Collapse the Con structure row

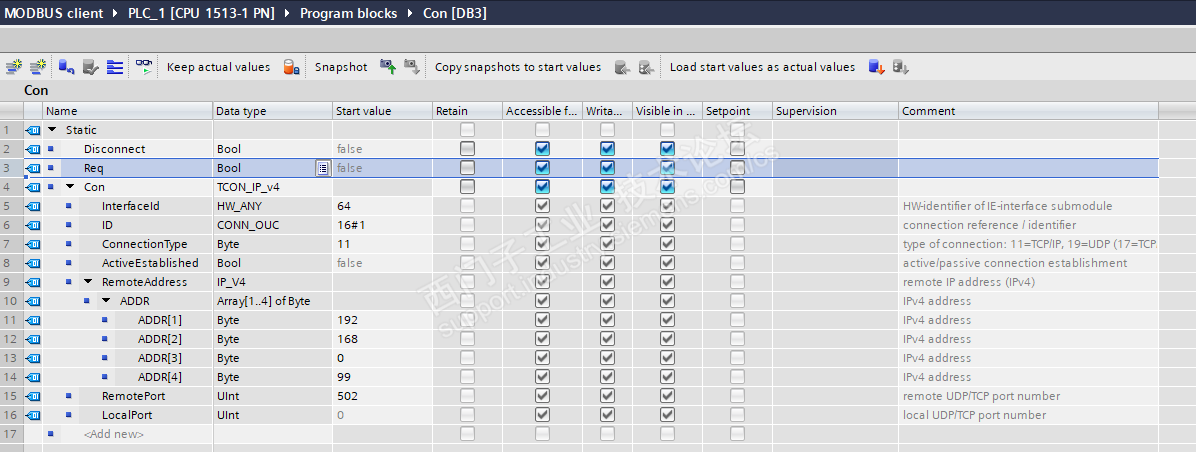(70, 187)
